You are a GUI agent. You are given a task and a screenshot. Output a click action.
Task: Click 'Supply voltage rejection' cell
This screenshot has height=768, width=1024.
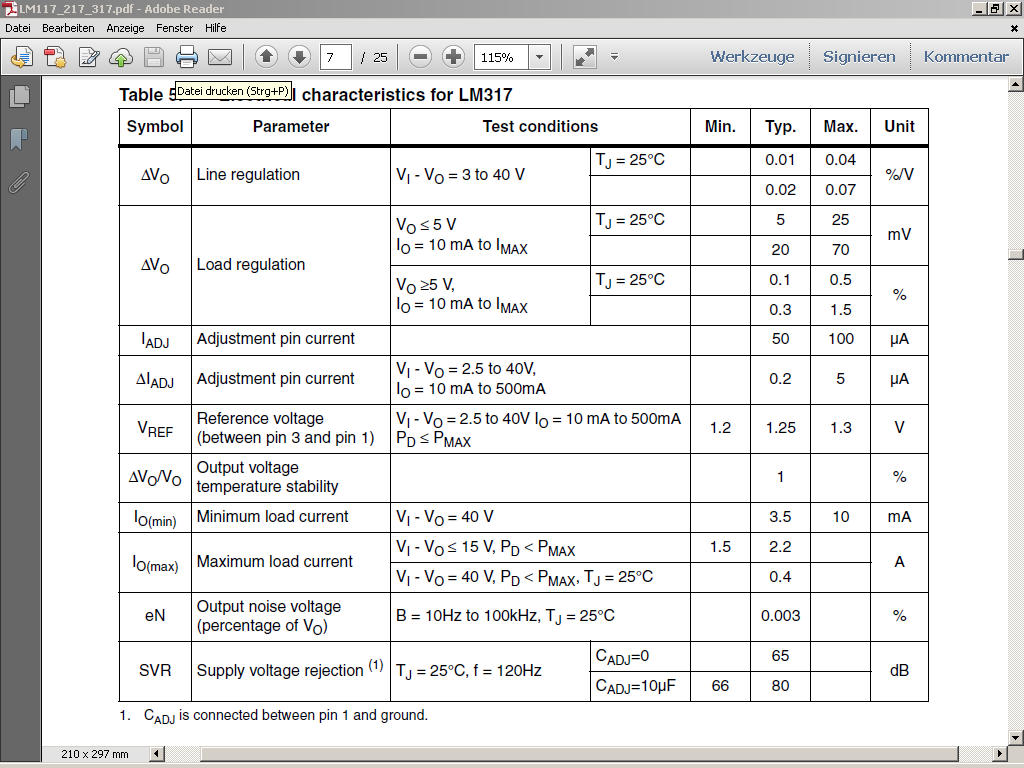pos(291,671)
